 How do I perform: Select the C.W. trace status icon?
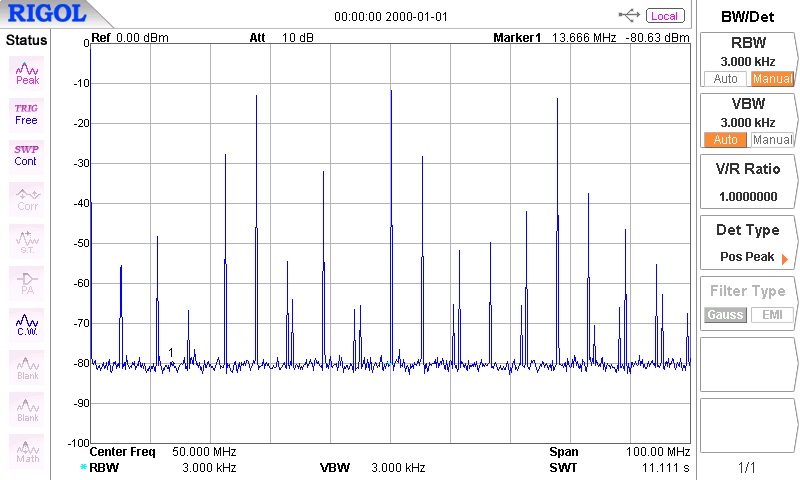coord(27,325)
